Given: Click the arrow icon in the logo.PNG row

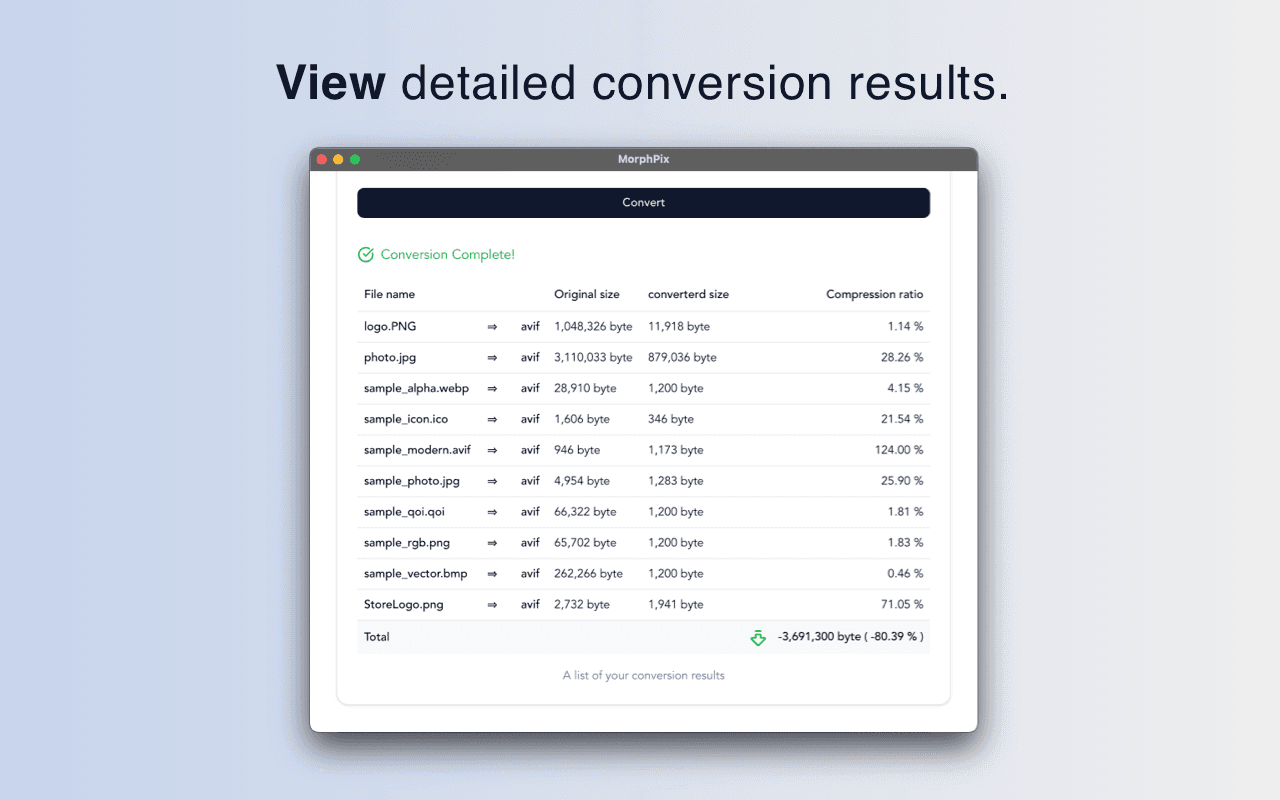Looking at the screenshot, I should pos(492,326).
